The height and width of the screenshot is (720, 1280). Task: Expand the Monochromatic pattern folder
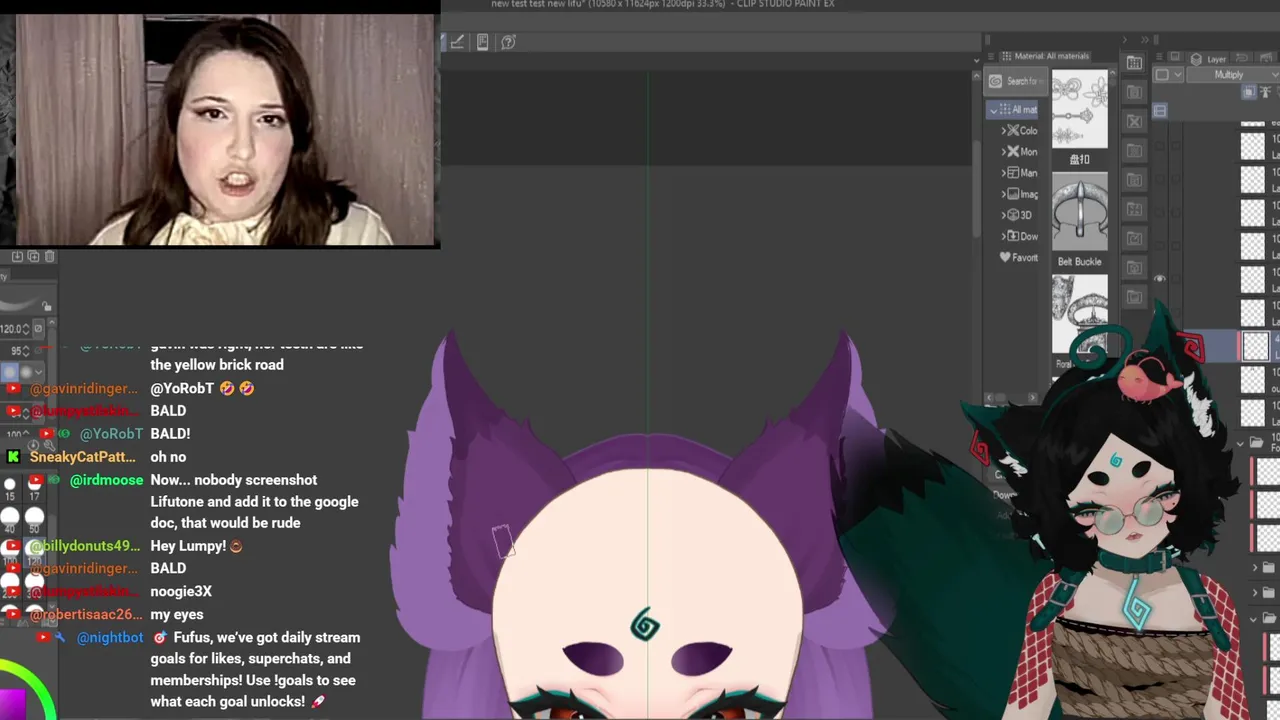[1003, 152]
